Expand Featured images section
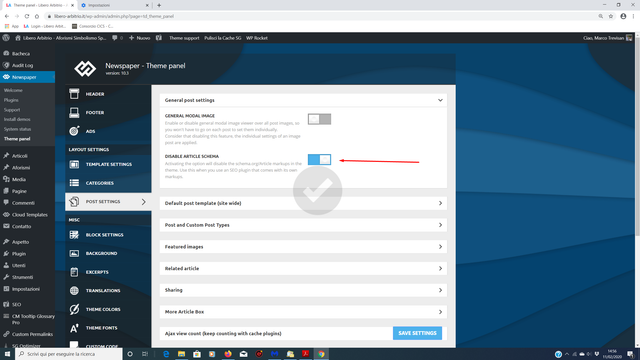This screenshot has height=360, width=640. (303, 247)
